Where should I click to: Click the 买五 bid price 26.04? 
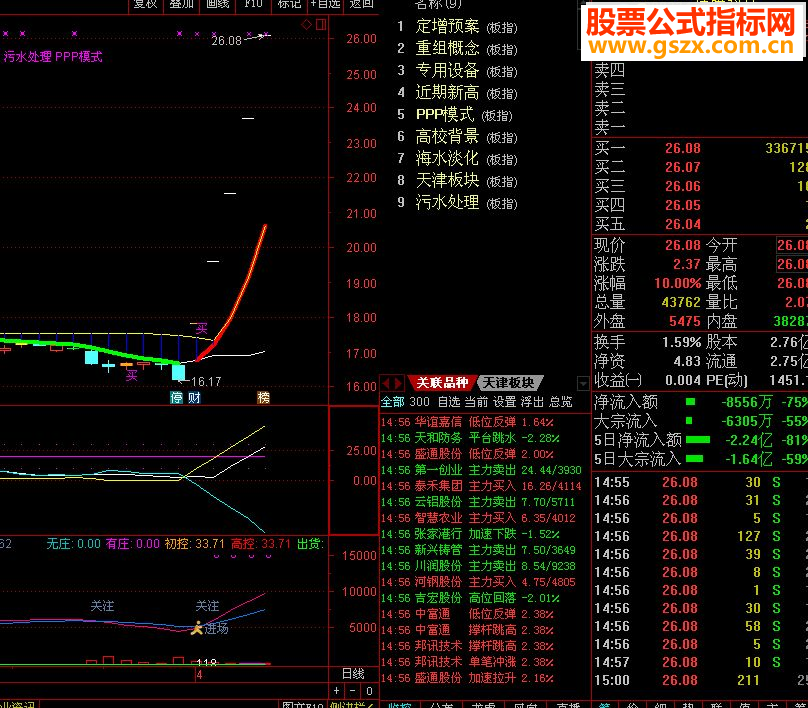point(683,225)
